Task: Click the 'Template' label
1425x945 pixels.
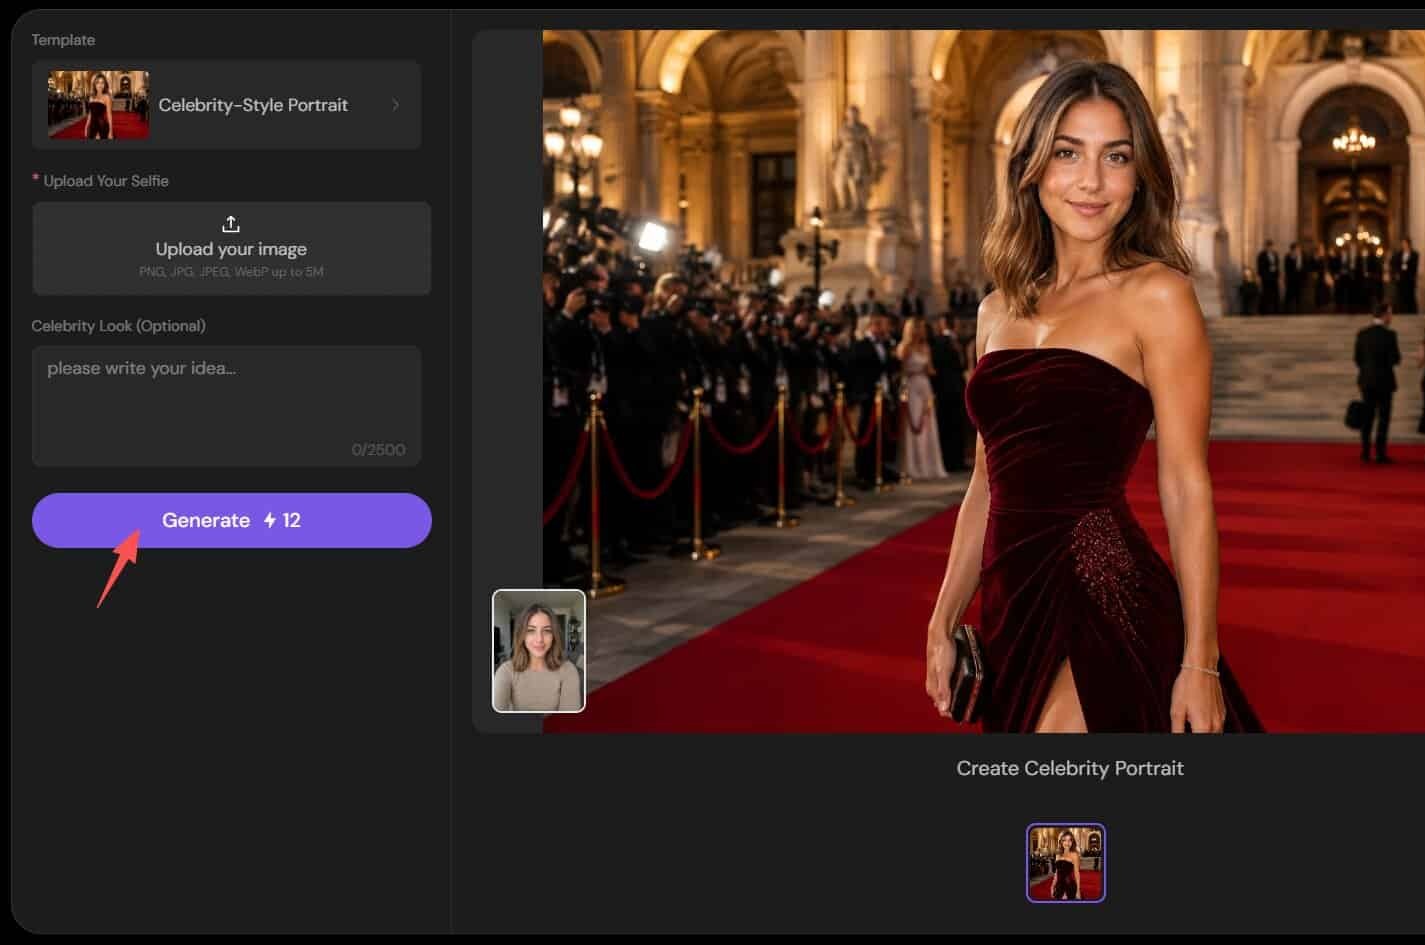Action: tap(63, 40)
